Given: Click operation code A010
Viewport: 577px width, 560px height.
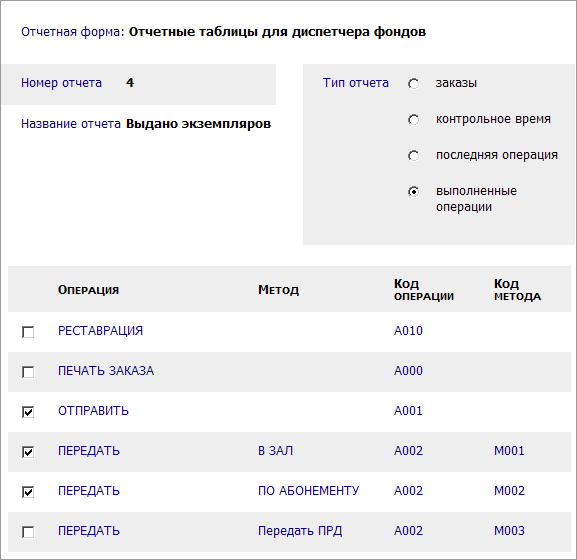Looking at the screenshot, I should pyautogui.click(x=408, y=331).
